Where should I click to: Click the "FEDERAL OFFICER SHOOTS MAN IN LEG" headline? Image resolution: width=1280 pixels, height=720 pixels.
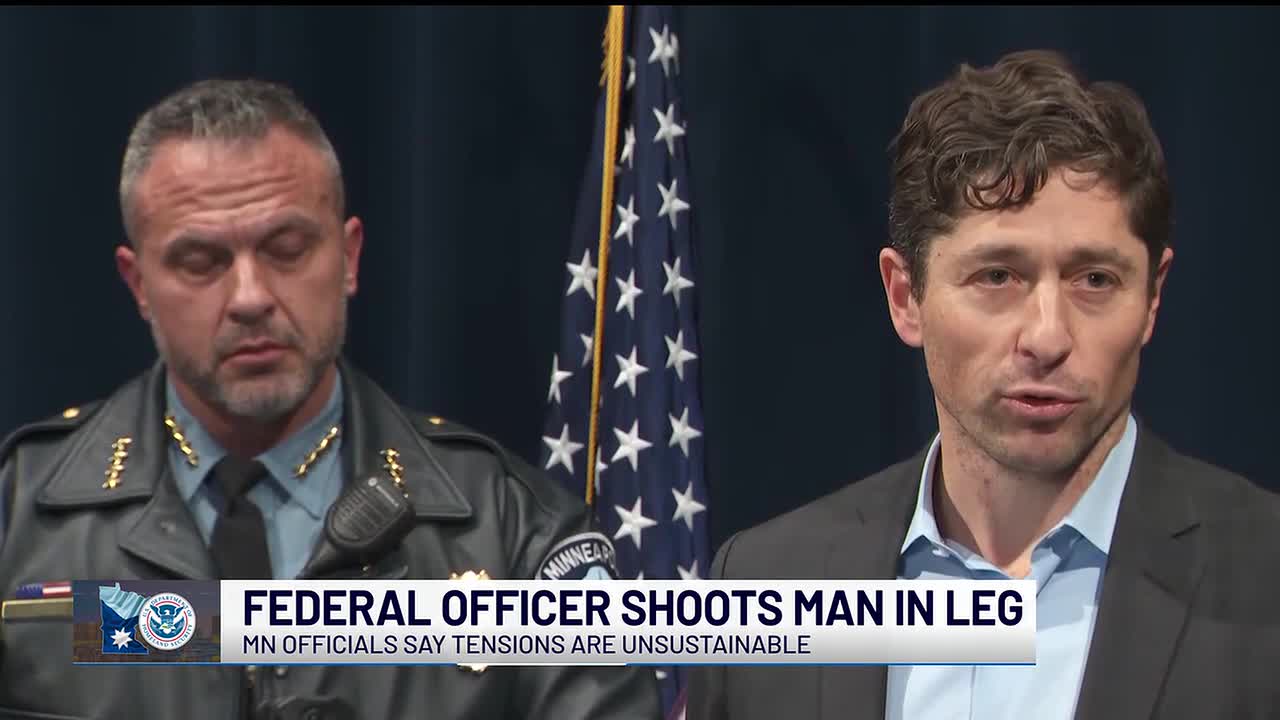(x=633, y=608)
